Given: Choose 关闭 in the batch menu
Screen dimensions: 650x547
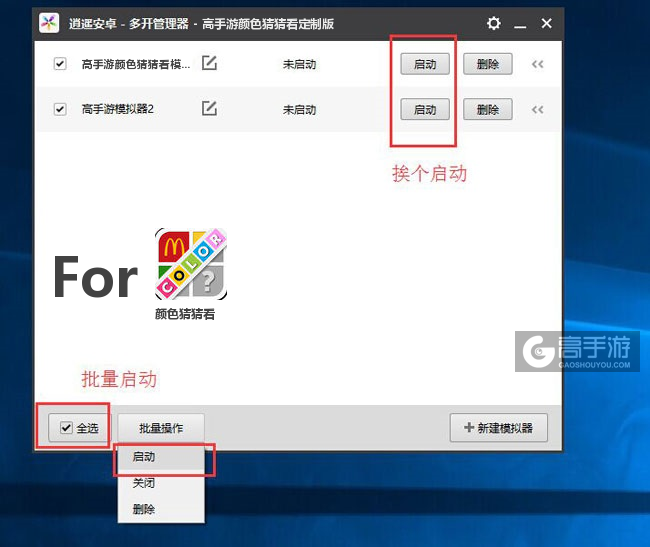Looking at the screenshot, I should point(161,483).
